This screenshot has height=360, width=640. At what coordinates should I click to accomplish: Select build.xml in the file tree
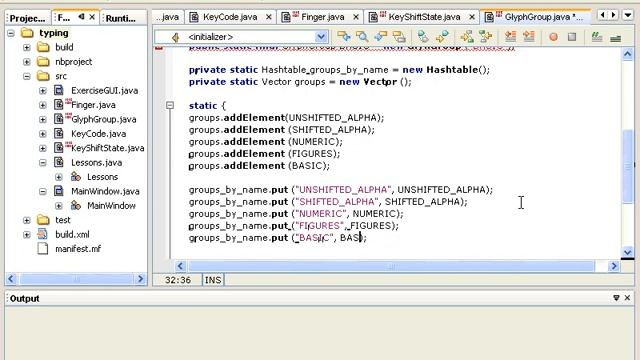click(x=72, y=234)
